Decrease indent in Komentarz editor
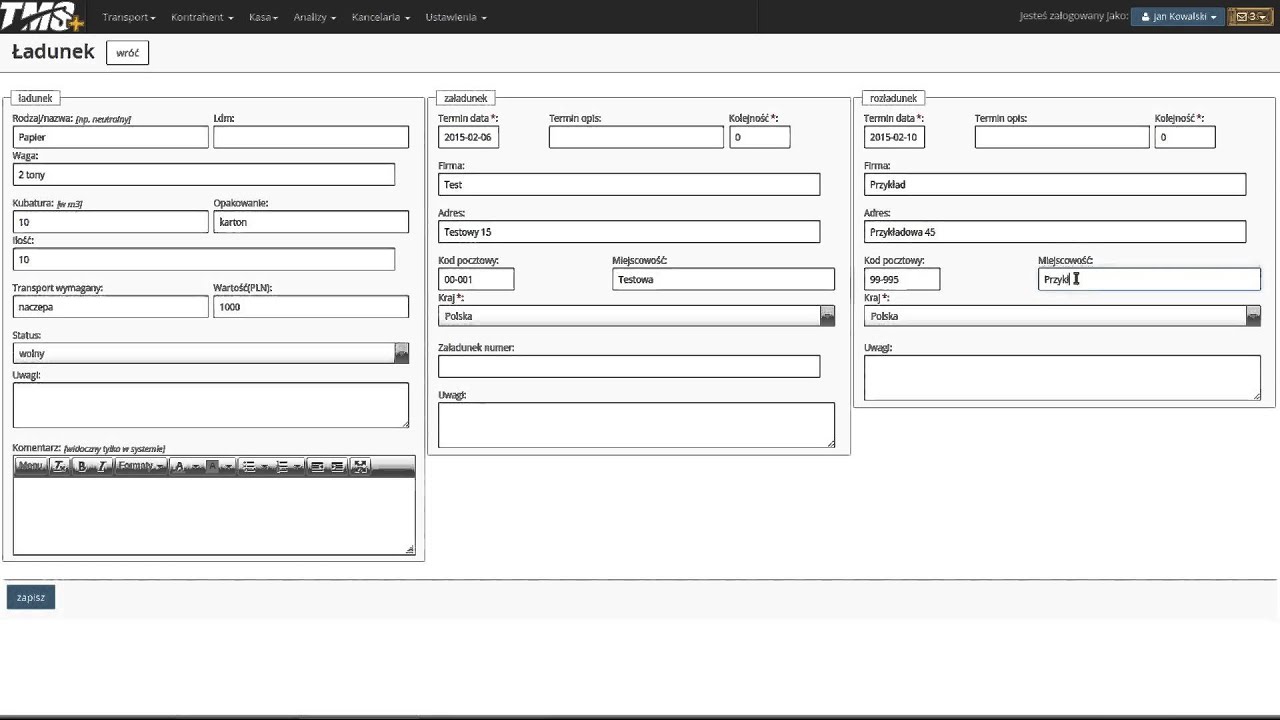This screenshot has height=720, width=1280. click(x=317, y=466)
